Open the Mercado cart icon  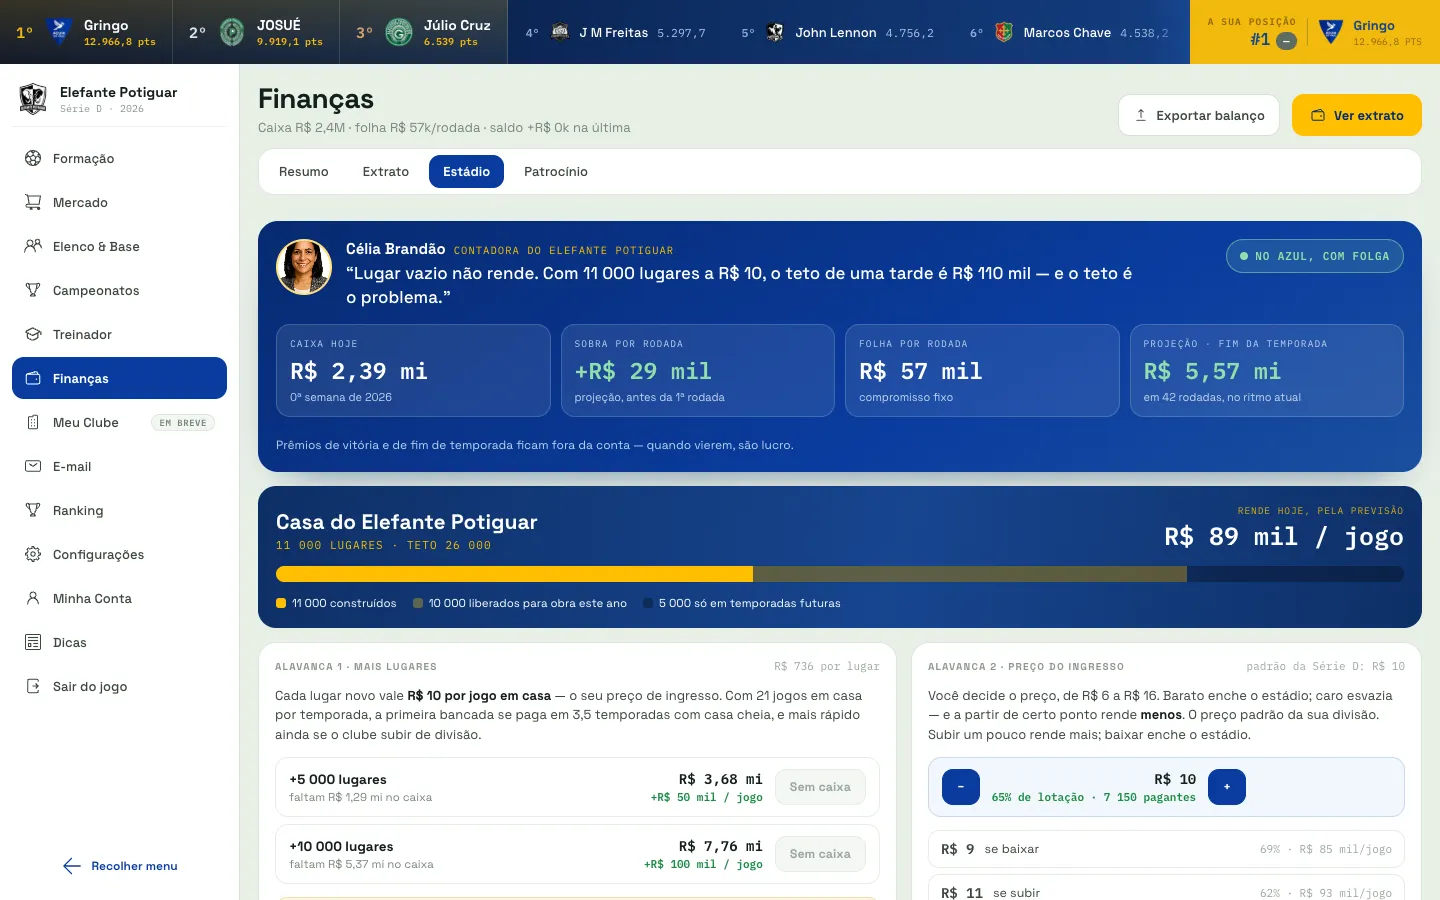pyautogui.click(x=33, y=202)
